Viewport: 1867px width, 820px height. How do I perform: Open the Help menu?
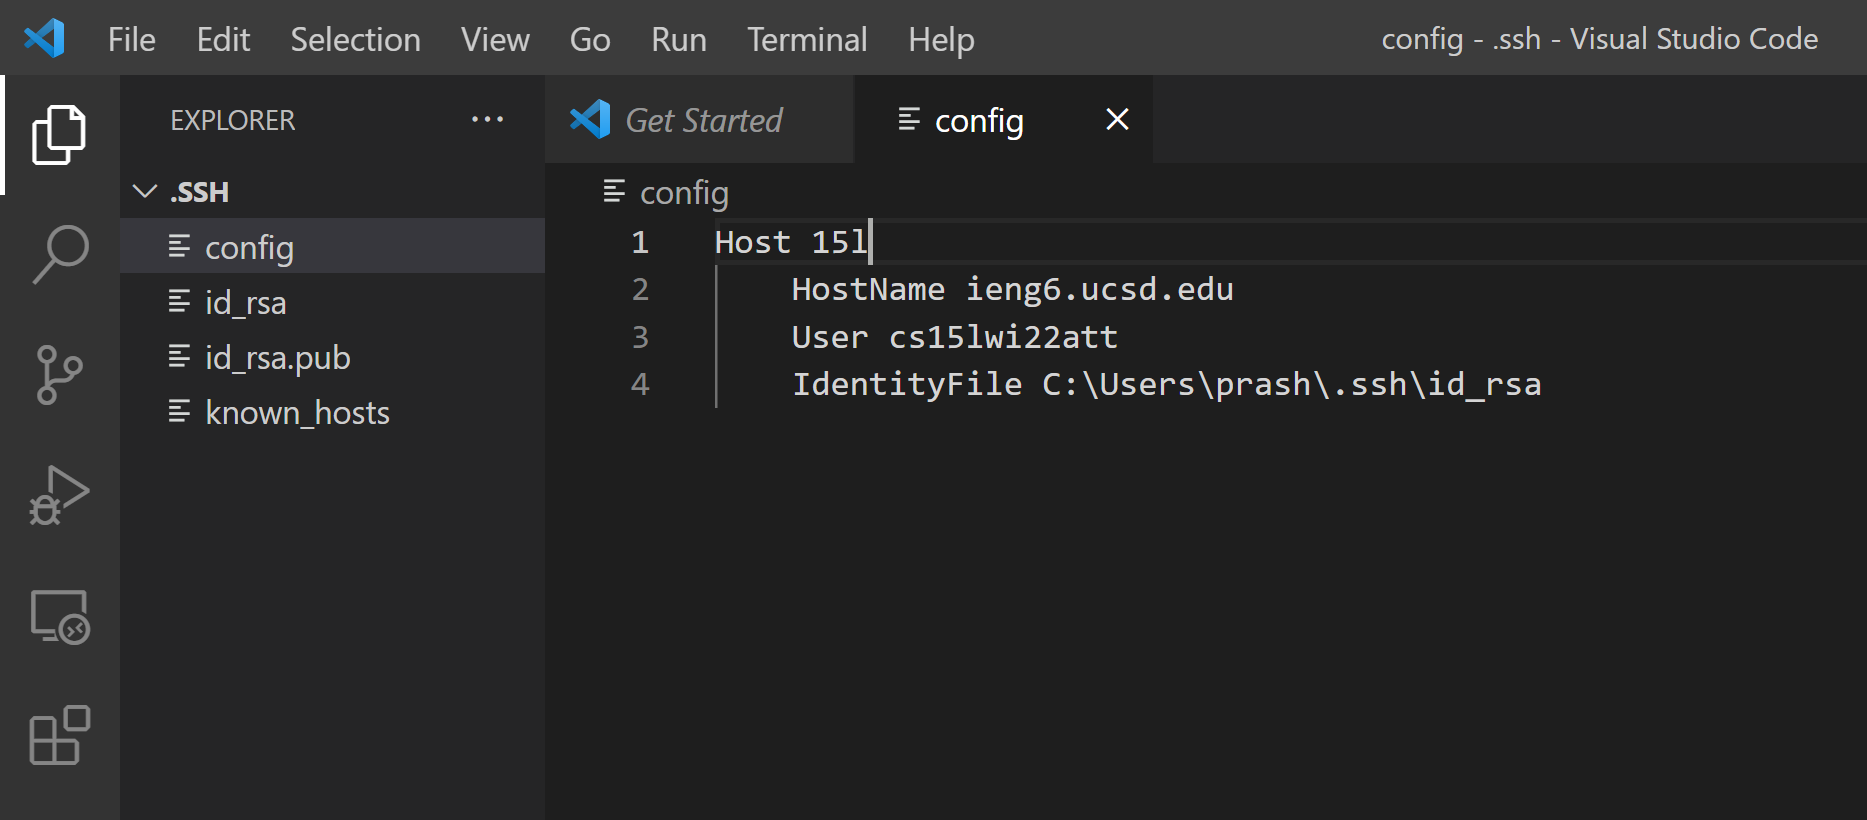942,39
